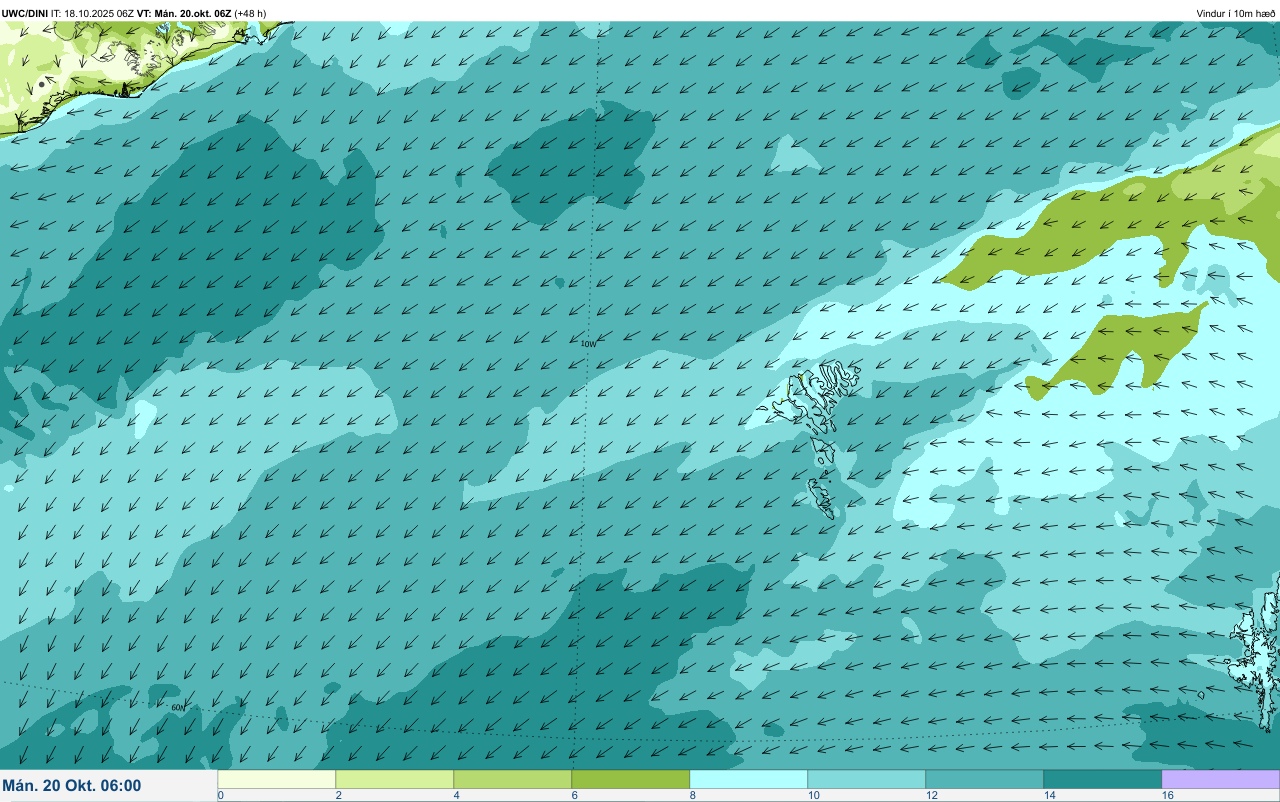The height and width of the screenshot is (802, 1280).
Task: Click the medium teal 12–14 legend swatch
Action: [x=985, y=779]
